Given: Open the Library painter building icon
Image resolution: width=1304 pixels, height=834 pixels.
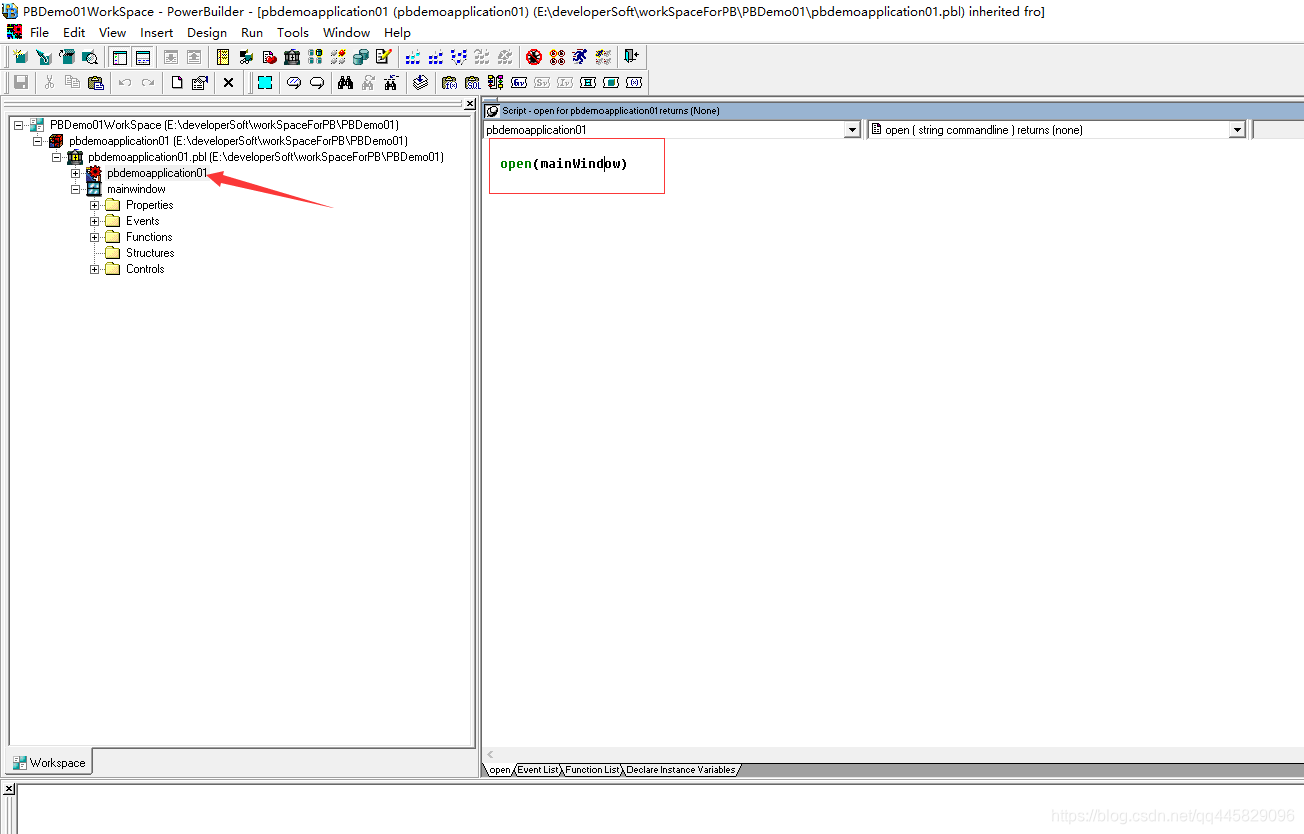Looking at the screenshot, I should pos(292,57).
